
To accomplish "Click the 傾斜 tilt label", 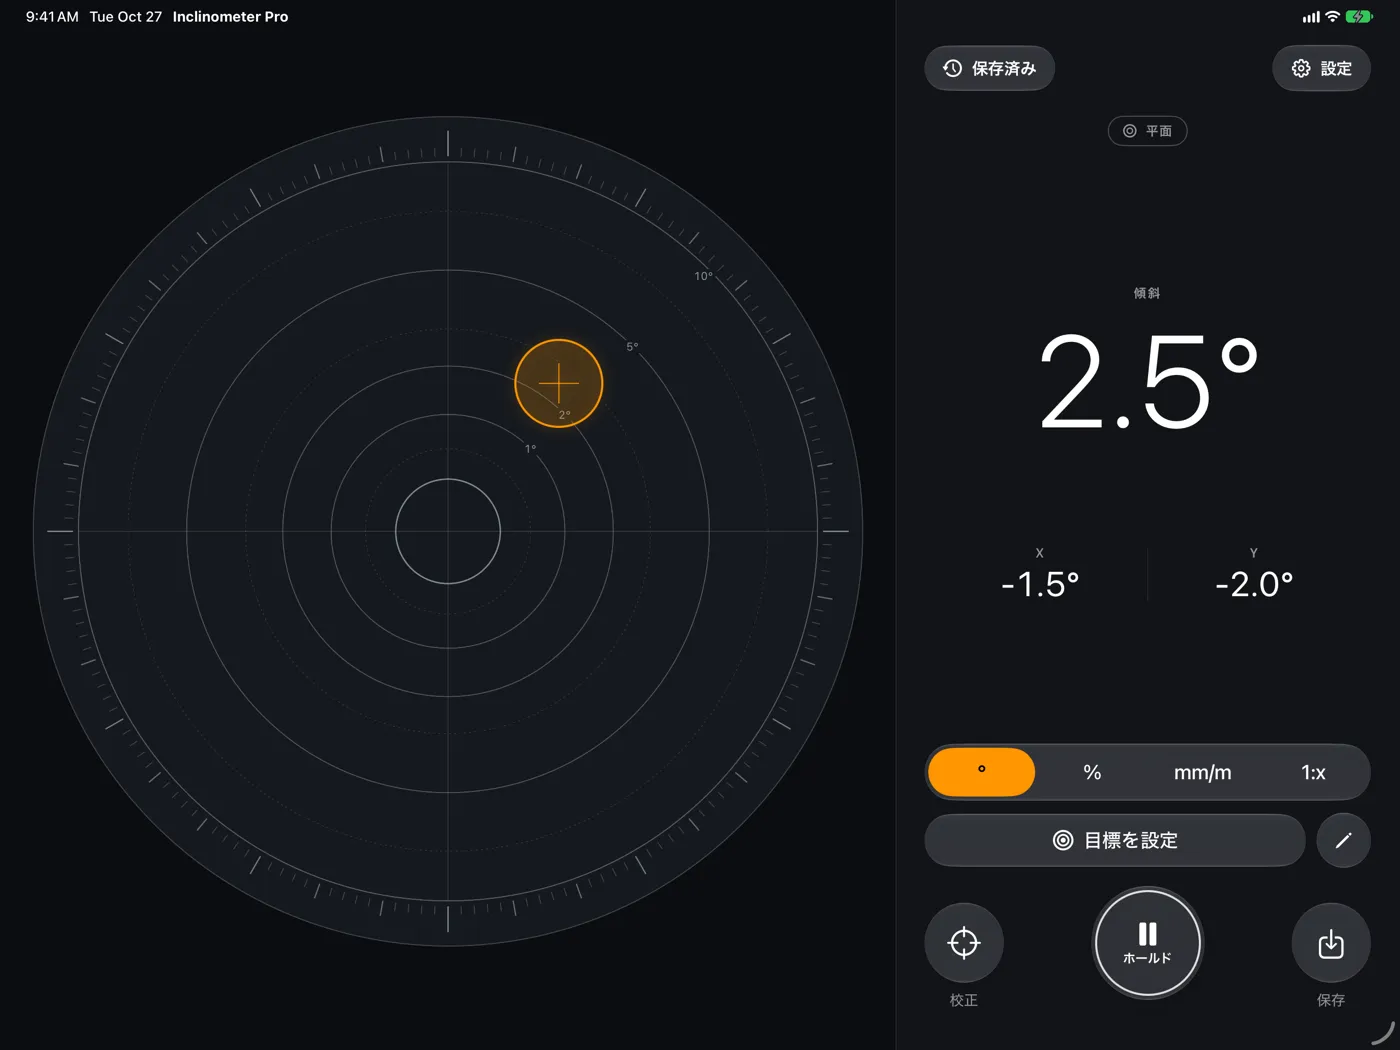I will [x=1147, y=293].
